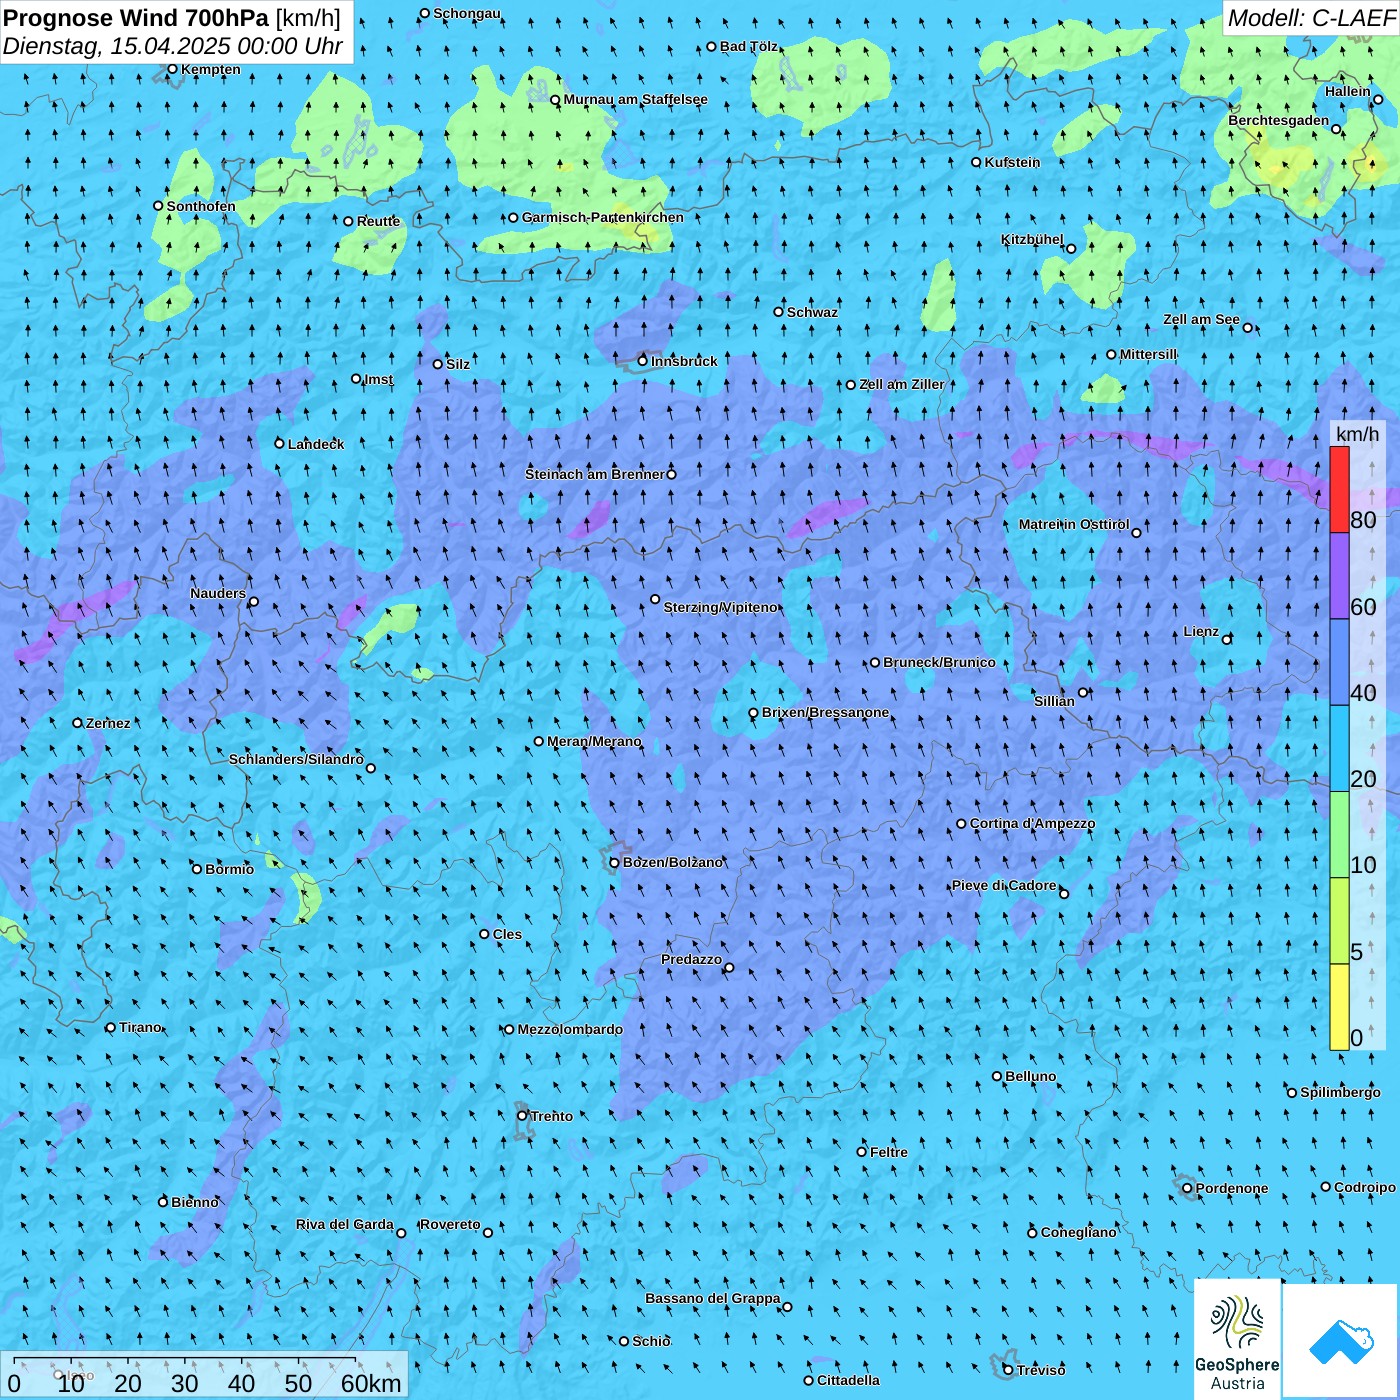Screen dimensions: 1400x1400
Task: Click the Treviso city label
Action: tap(1040, 1370)
